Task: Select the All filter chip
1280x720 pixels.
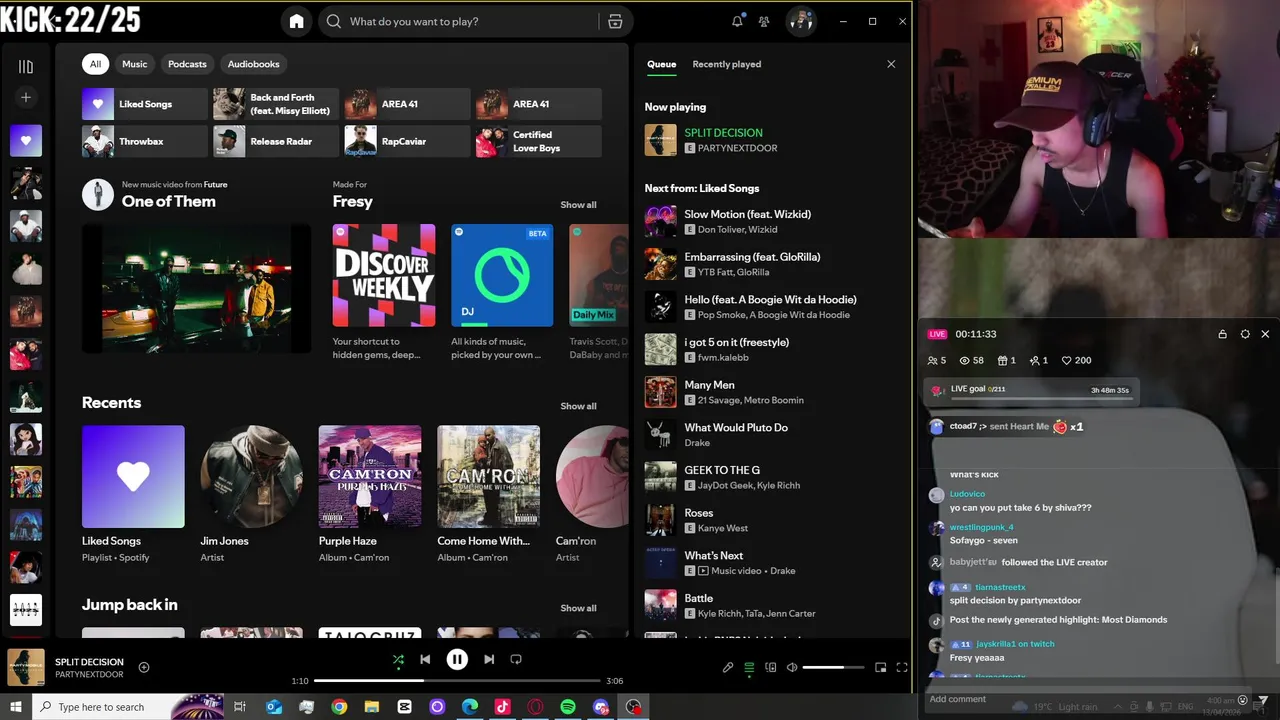Action: tap(95, 64)
